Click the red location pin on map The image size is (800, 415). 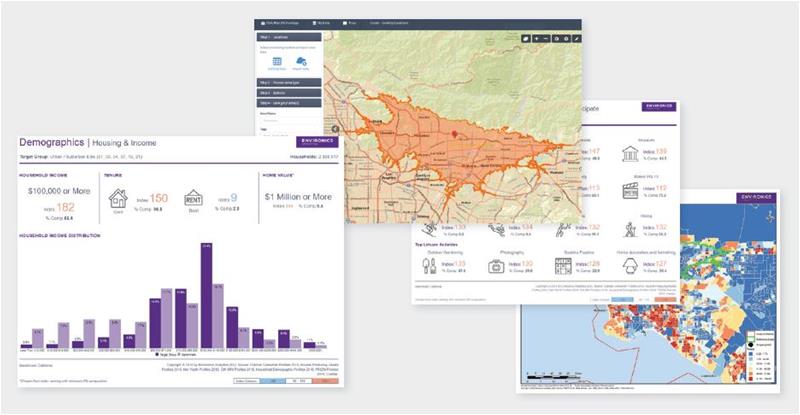[x=453, y=134]
